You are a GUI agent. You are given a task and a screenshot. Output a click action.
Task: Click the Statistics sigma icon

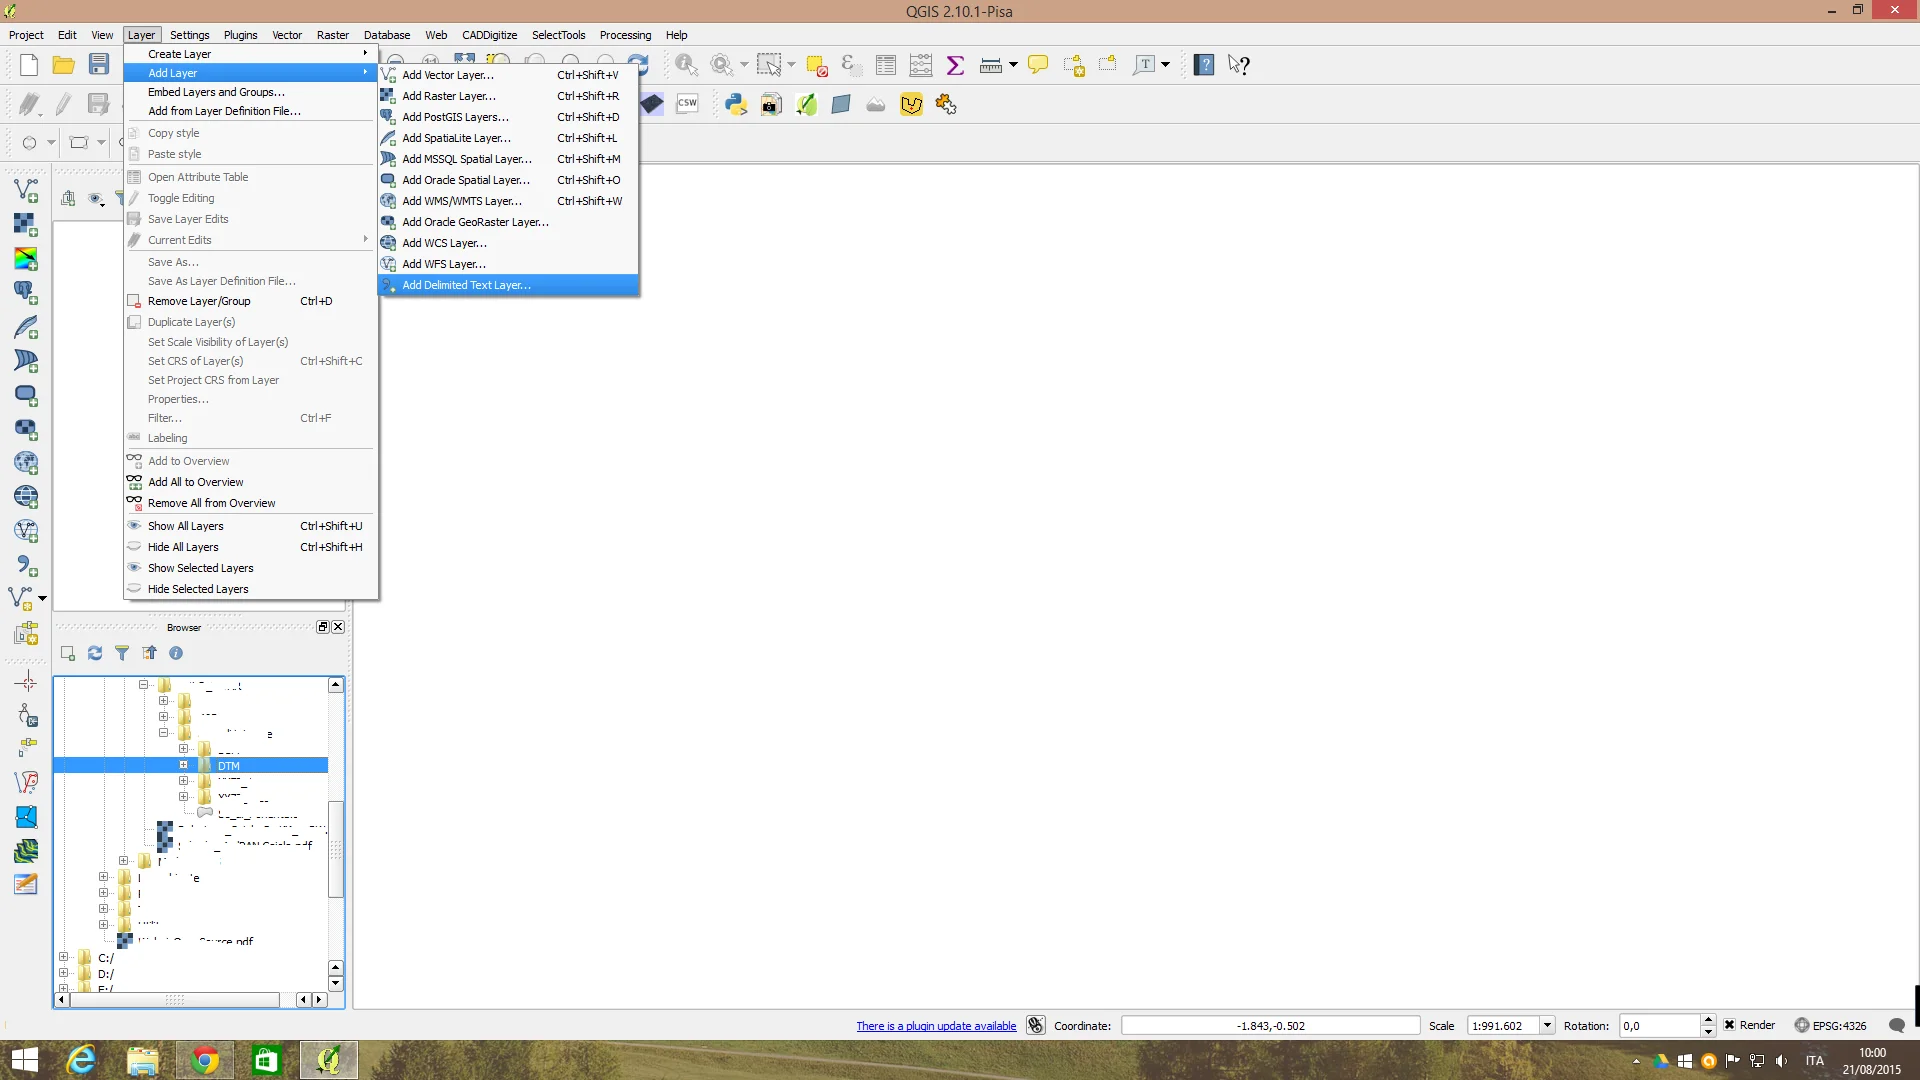[x=955, y=65]
